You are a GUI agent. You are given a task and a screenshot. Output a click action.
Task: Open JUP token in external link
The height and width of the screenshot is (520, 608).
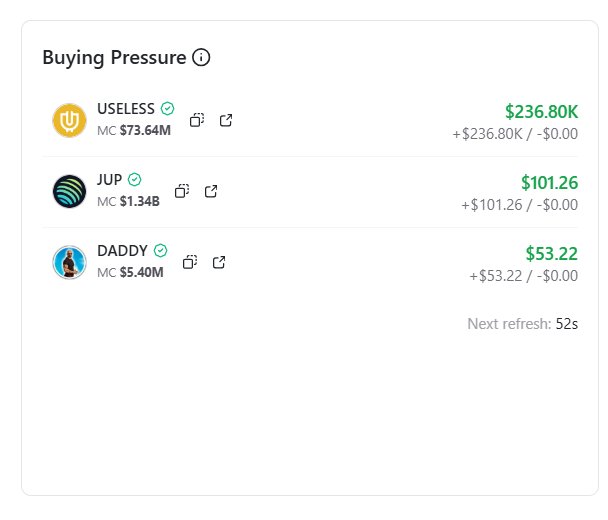(211, 190)
